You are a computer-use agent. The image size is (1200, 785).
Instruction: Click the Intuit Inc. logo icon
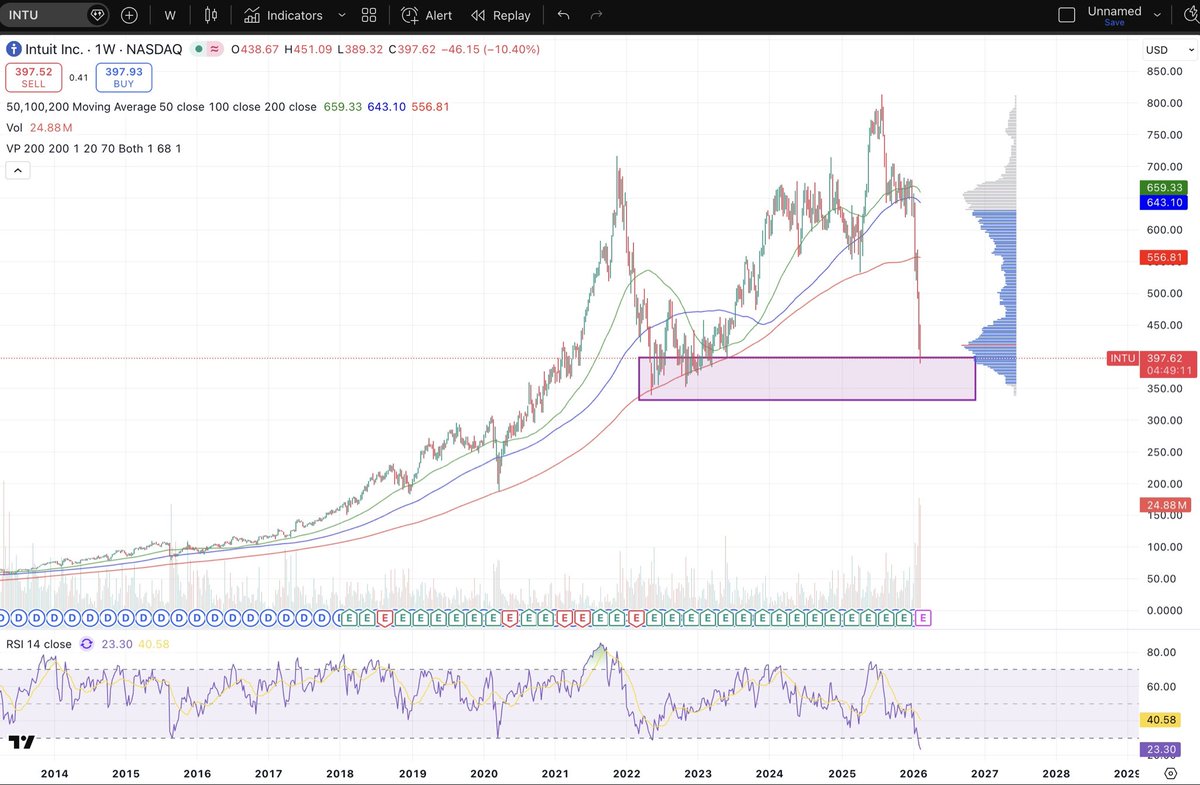12,48
